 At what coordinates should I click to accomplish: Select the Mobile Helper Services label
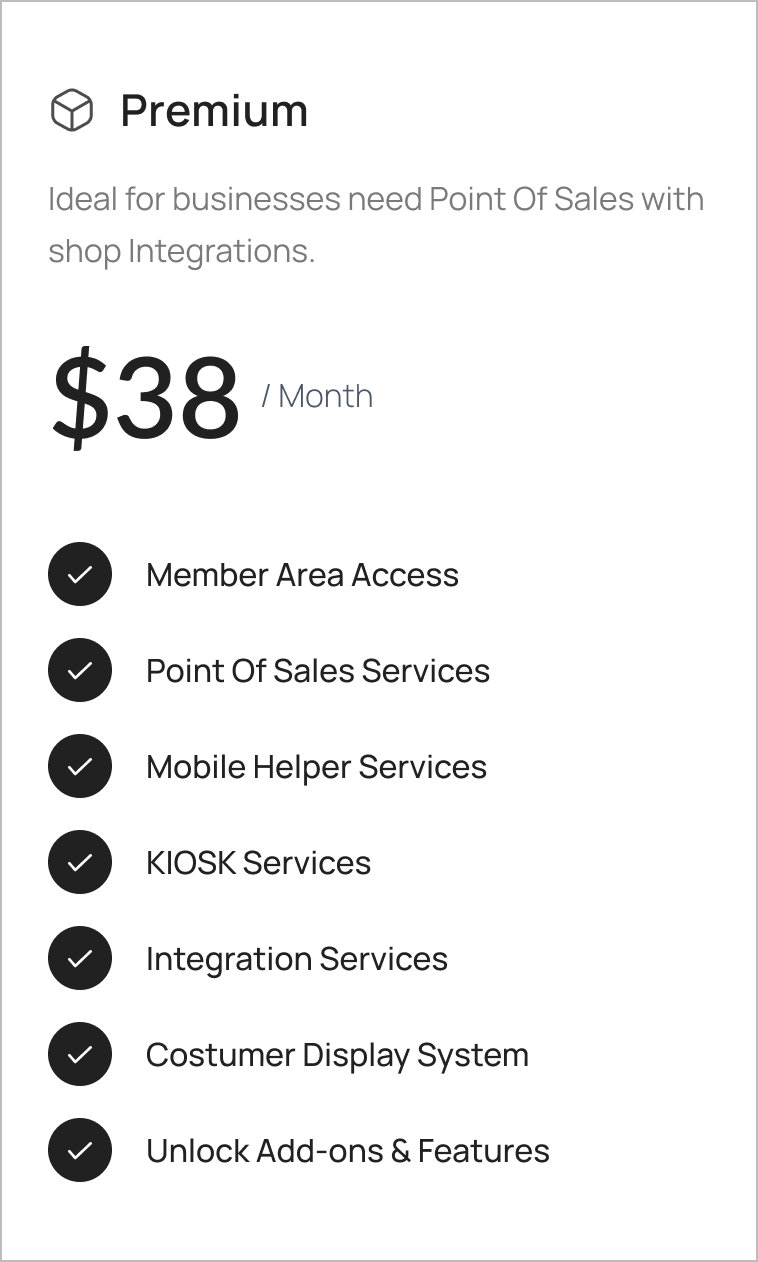[316, 767]
